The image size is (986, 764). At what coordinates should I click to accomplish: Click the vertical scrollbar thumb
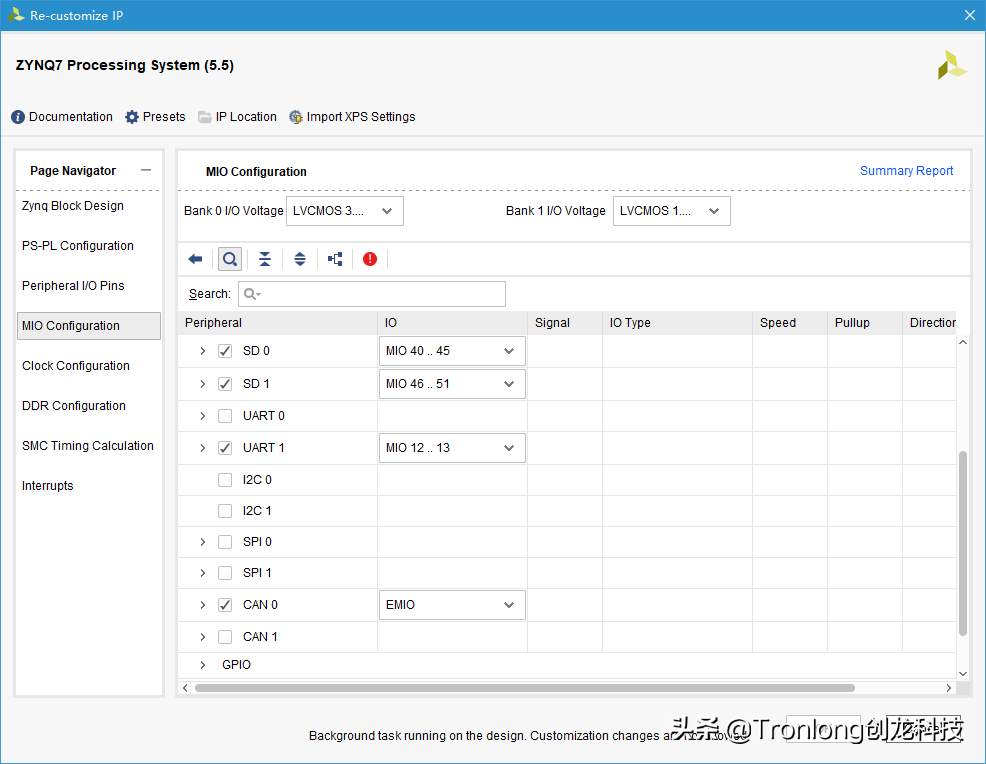tap(963, 543)
